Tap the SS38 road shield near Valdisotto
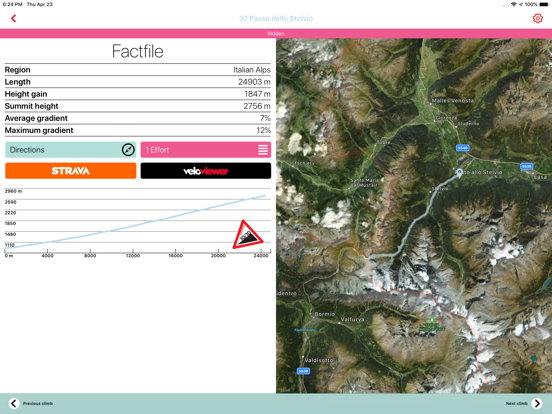Image resolution: width=552 pixels, height=414 pixels. coord(303,371)
